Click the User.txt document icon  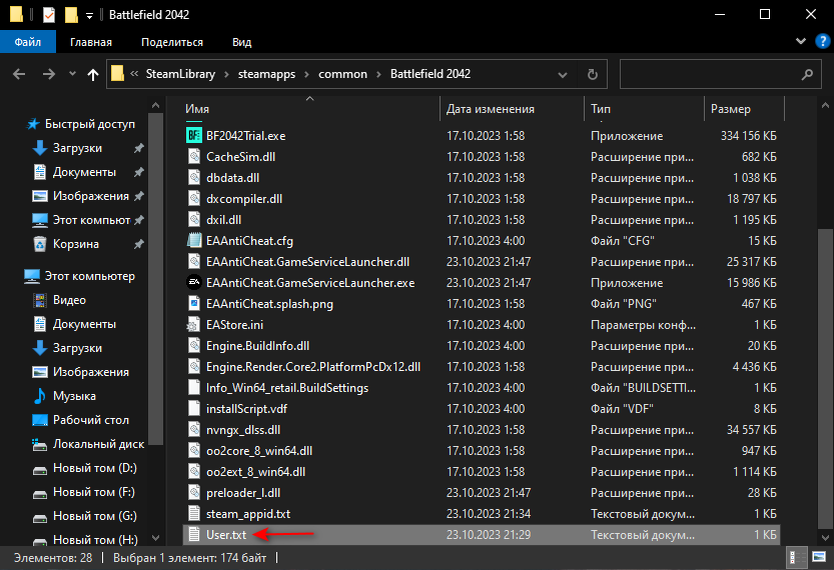click(x=194, y=534)
